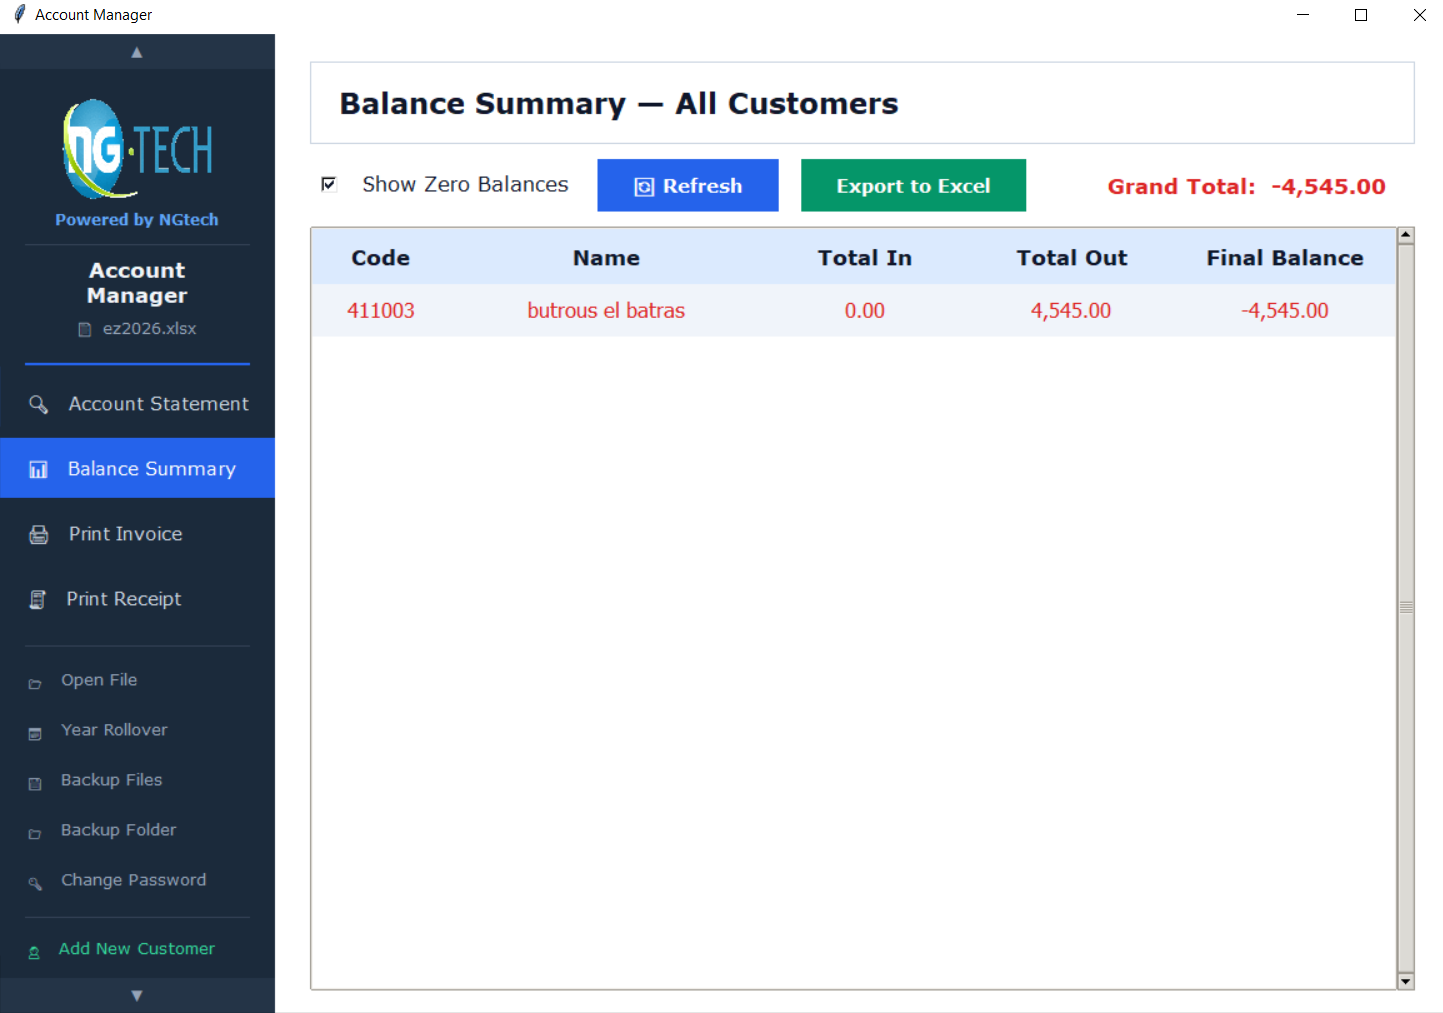The height and width of the screenshot is (1013, 1443).
Task: Click the Final Balance column header
Action: (x=1285, y=258)
